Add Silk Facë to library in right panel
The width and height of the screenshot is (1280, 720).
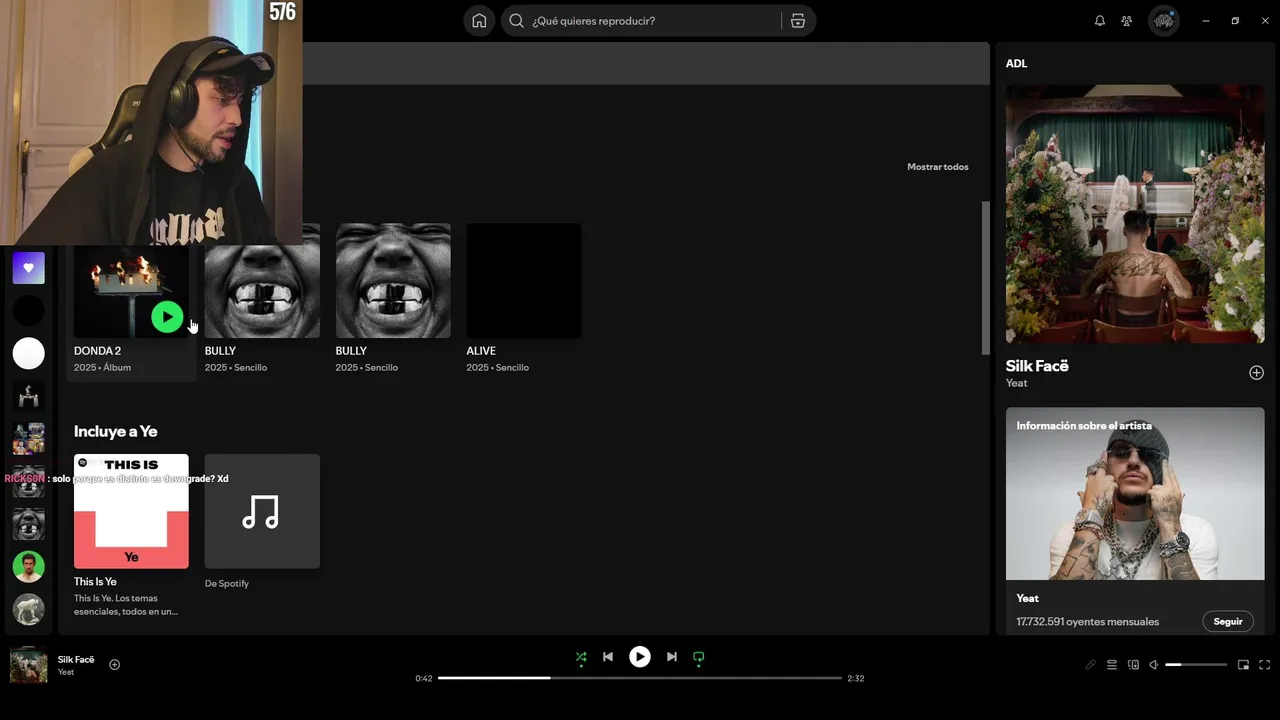pos(1256,373)
